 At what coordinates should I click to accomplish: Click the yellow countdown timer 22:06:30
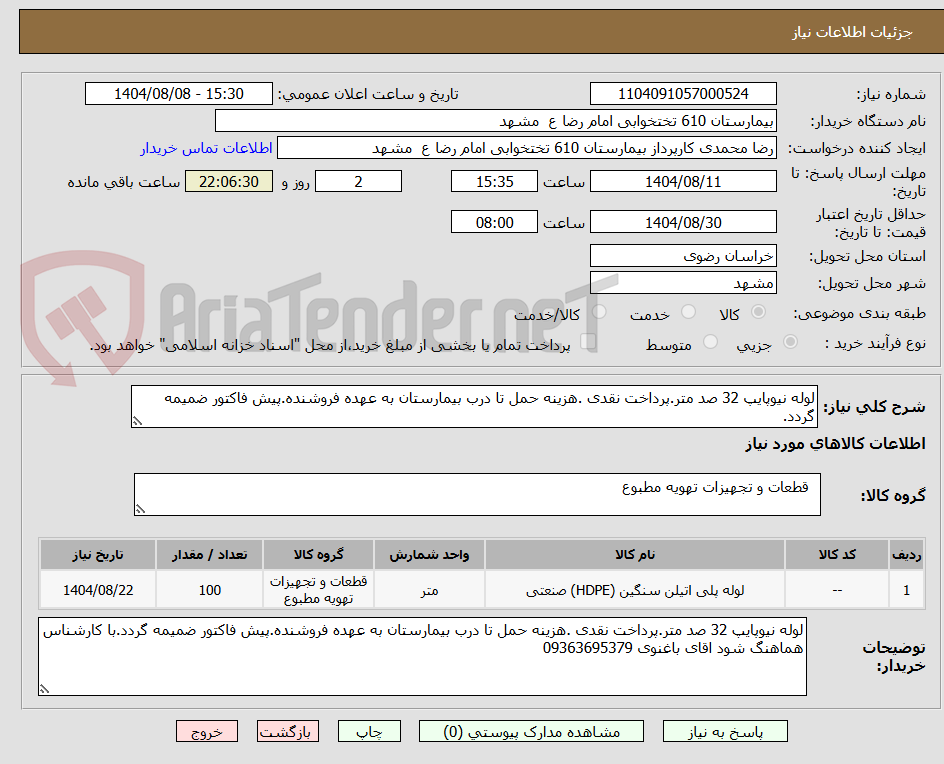227,181
